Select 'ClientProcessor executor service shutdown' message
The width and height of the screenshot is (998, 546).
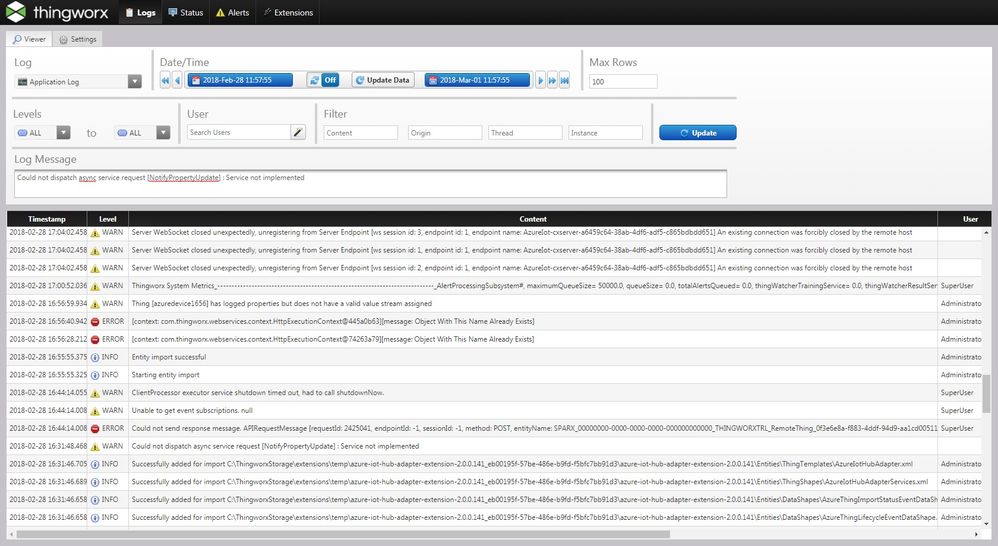[258, 393]
